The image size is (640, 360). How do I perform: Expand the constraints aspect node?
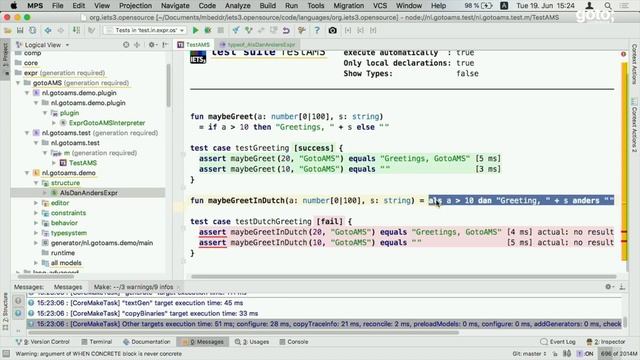click(x=36, y=213)
